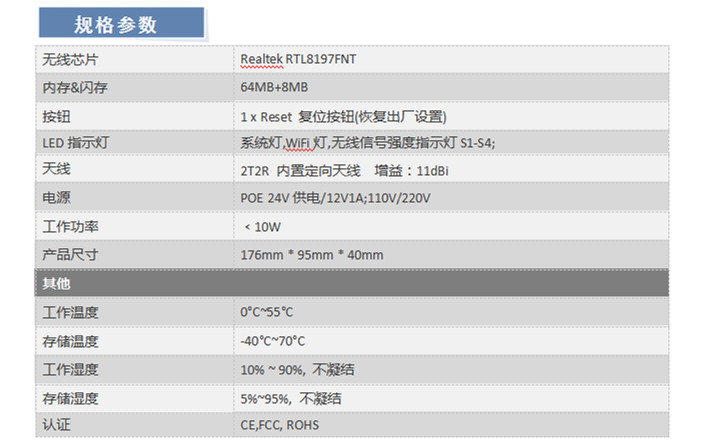Select the 增益：11dBi gain text

[411, 171]
